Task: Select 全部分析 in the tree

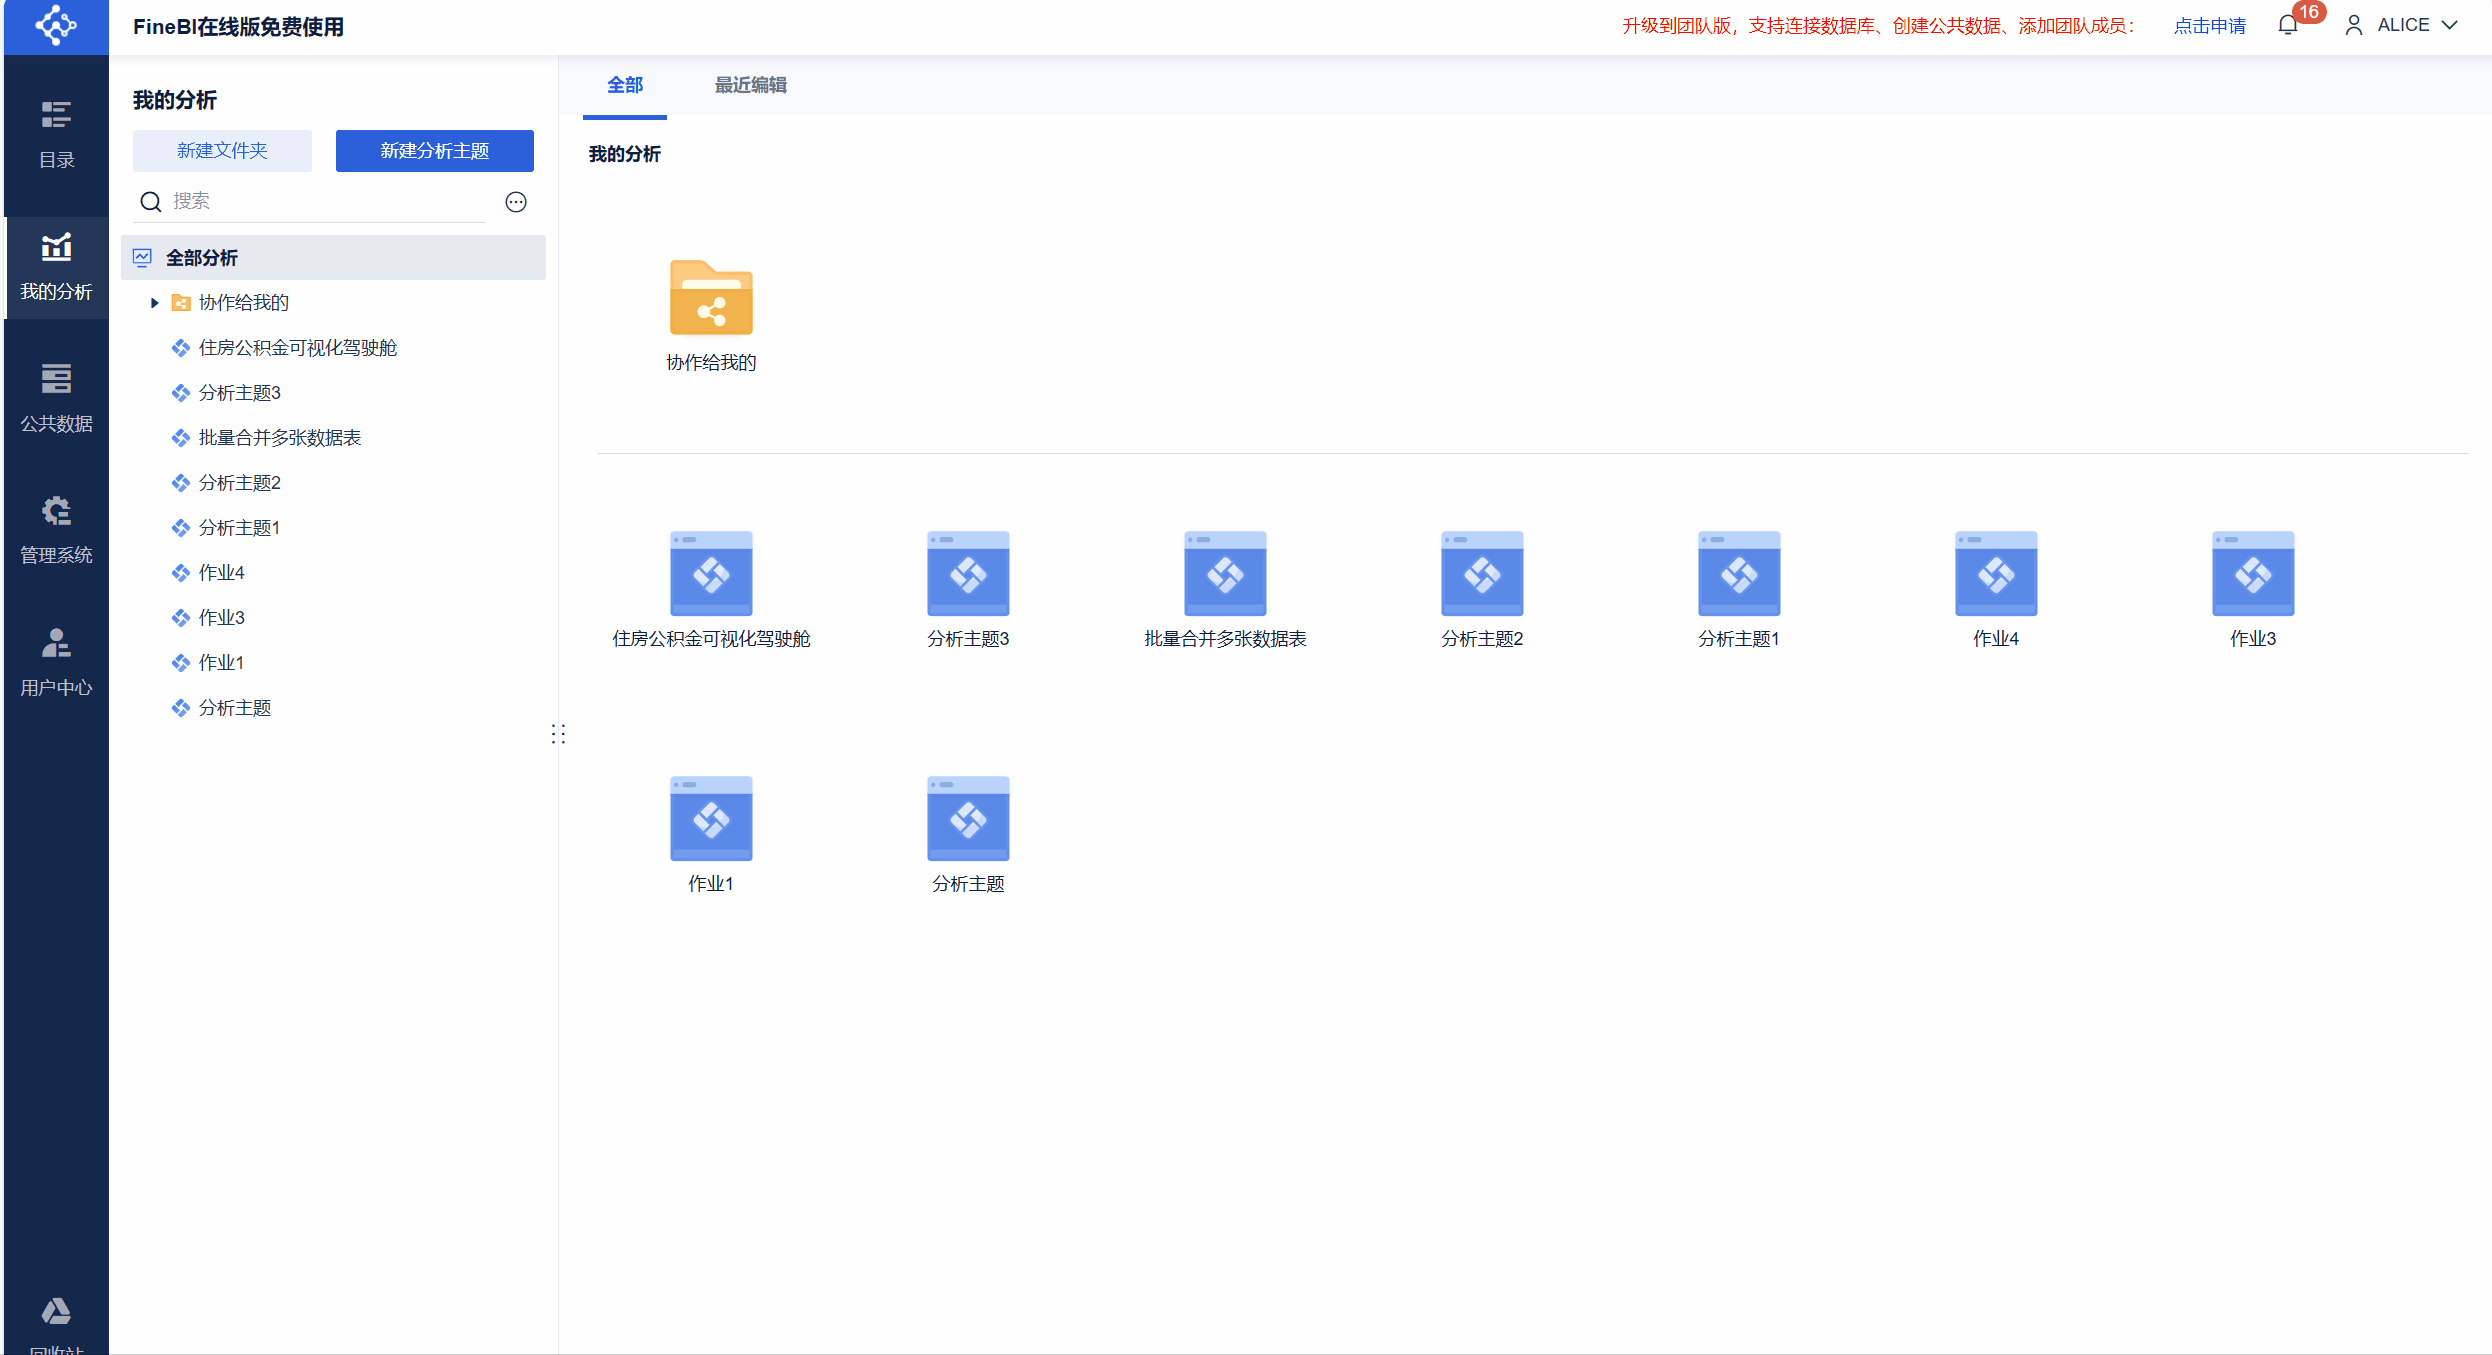Action: click(x=333, y=258)
